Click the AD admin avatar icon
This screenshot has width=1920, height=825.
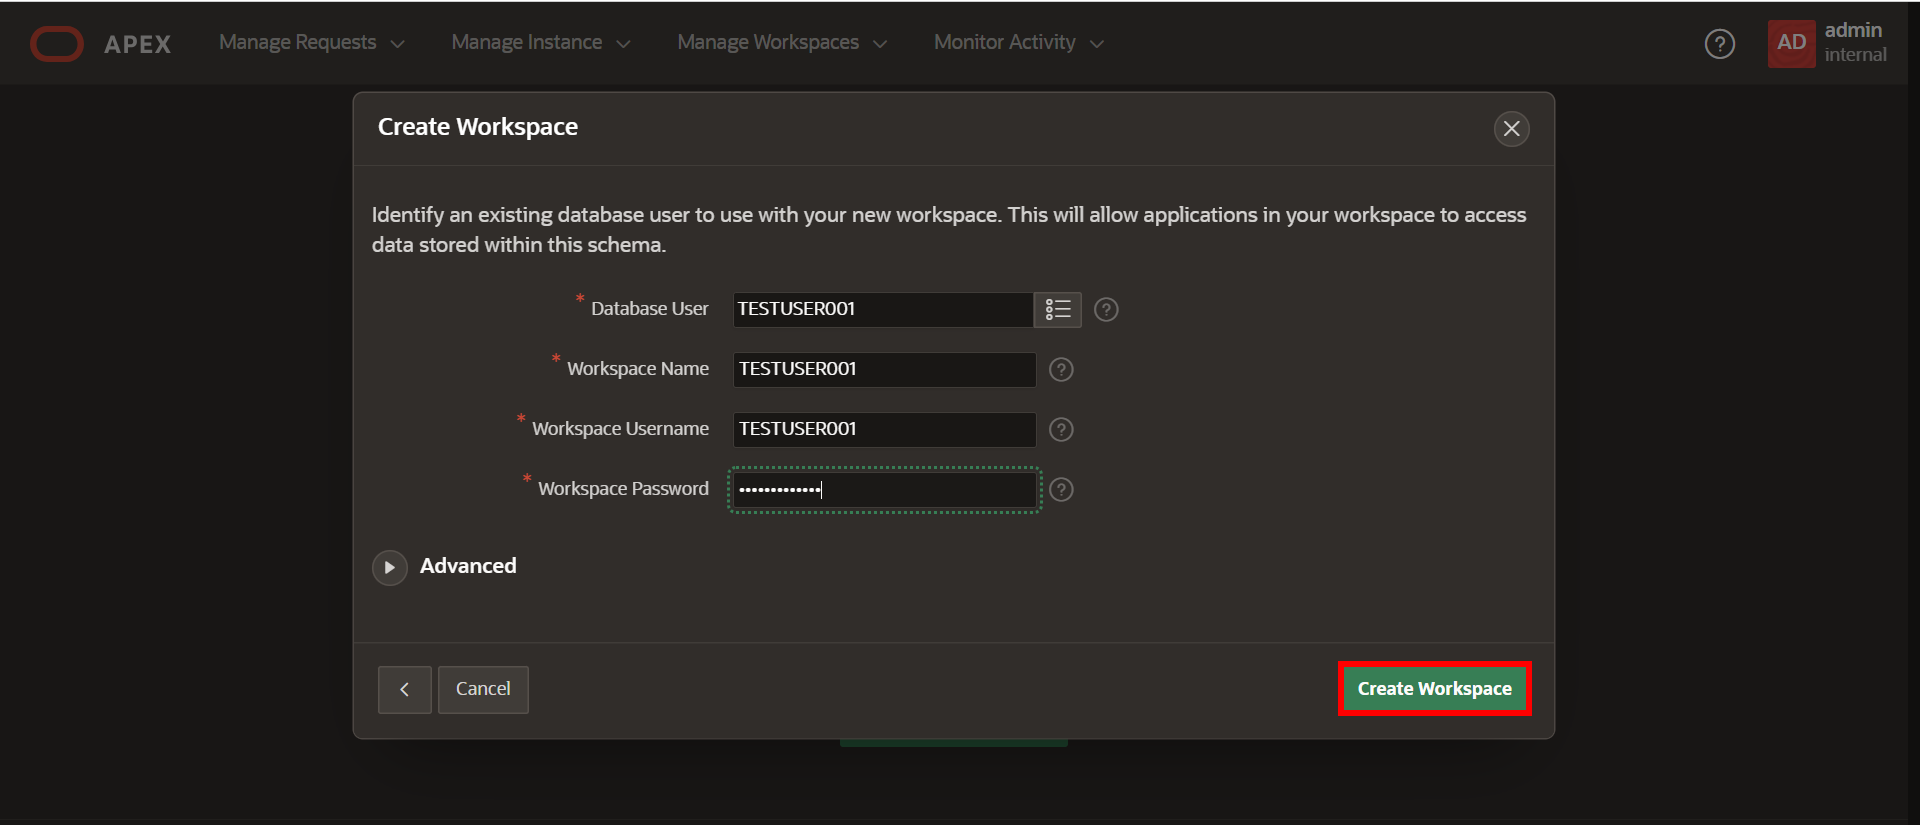(1791, 44)
